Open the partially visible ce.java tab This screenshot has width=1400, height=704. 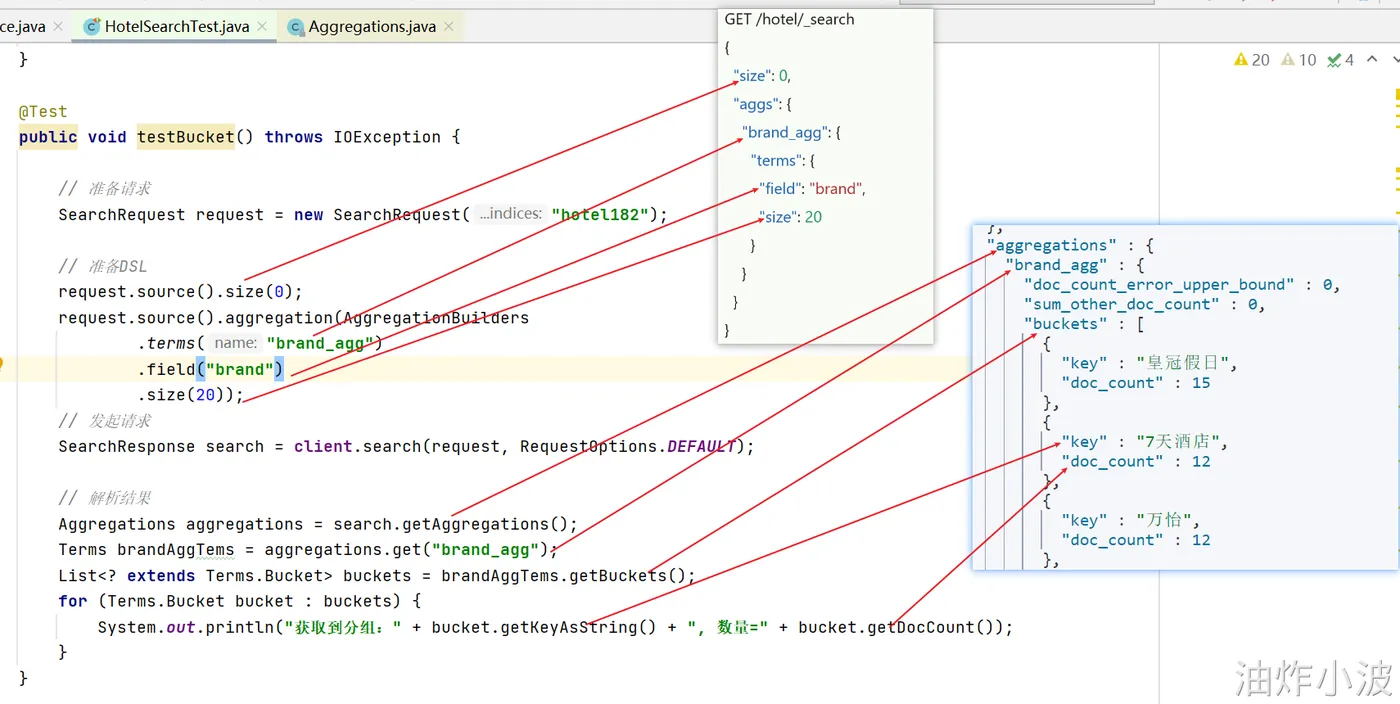point(22,27)
